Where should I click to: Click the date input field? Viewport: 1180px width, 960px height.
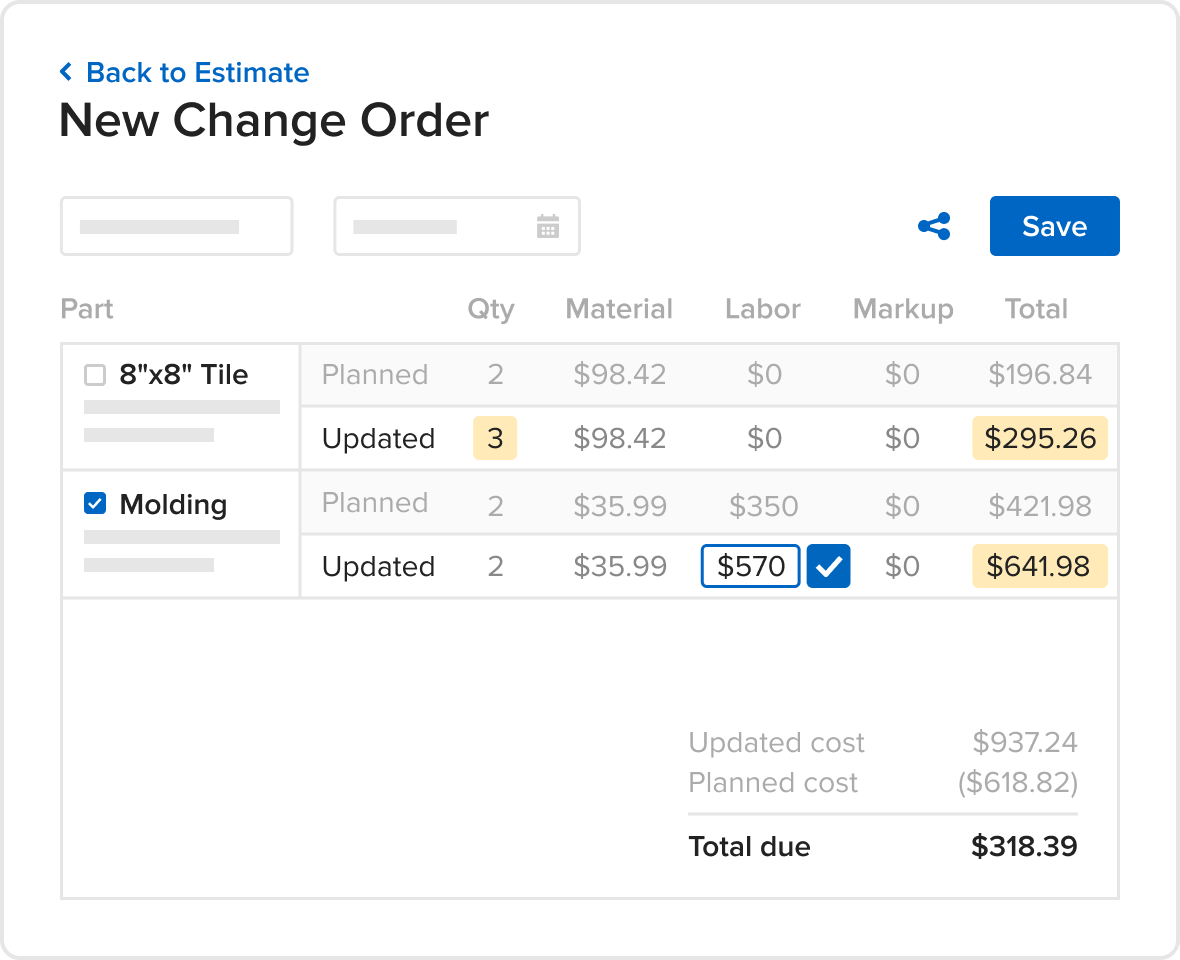[x=440, y=227]
